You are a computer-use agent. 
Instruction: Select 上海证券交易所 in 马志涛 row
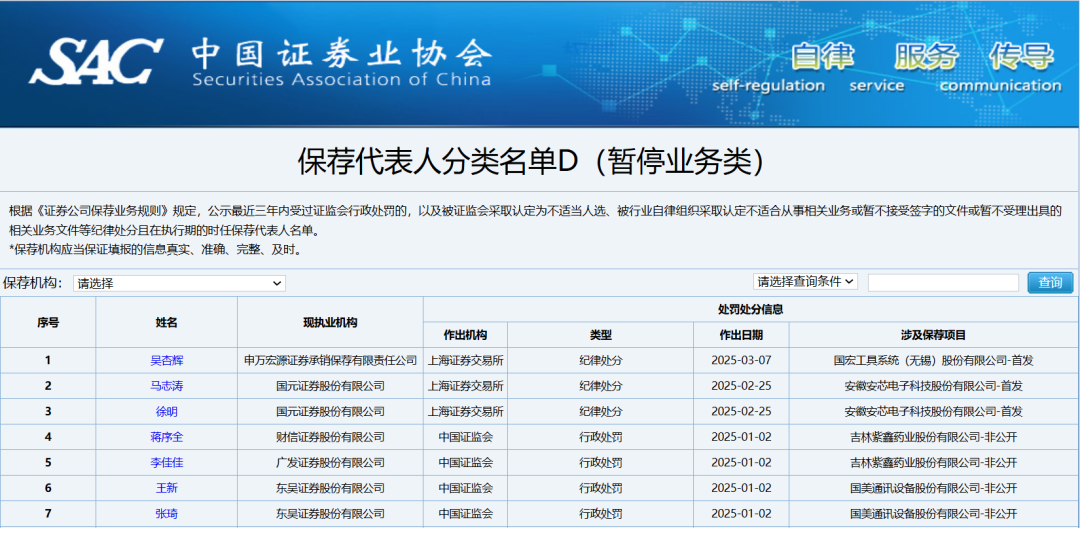pos(466,386)
